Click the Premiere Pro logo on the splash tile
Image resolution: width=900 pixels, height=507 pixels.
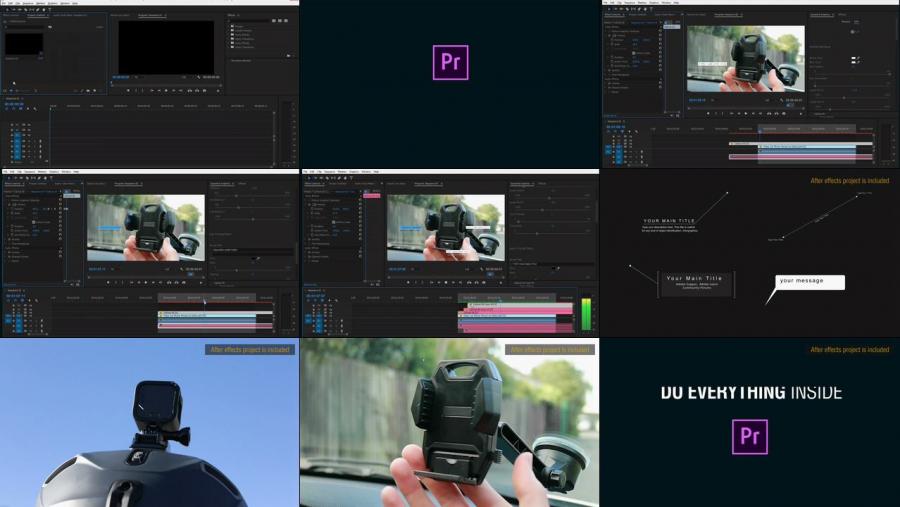(x=450, y=62)
